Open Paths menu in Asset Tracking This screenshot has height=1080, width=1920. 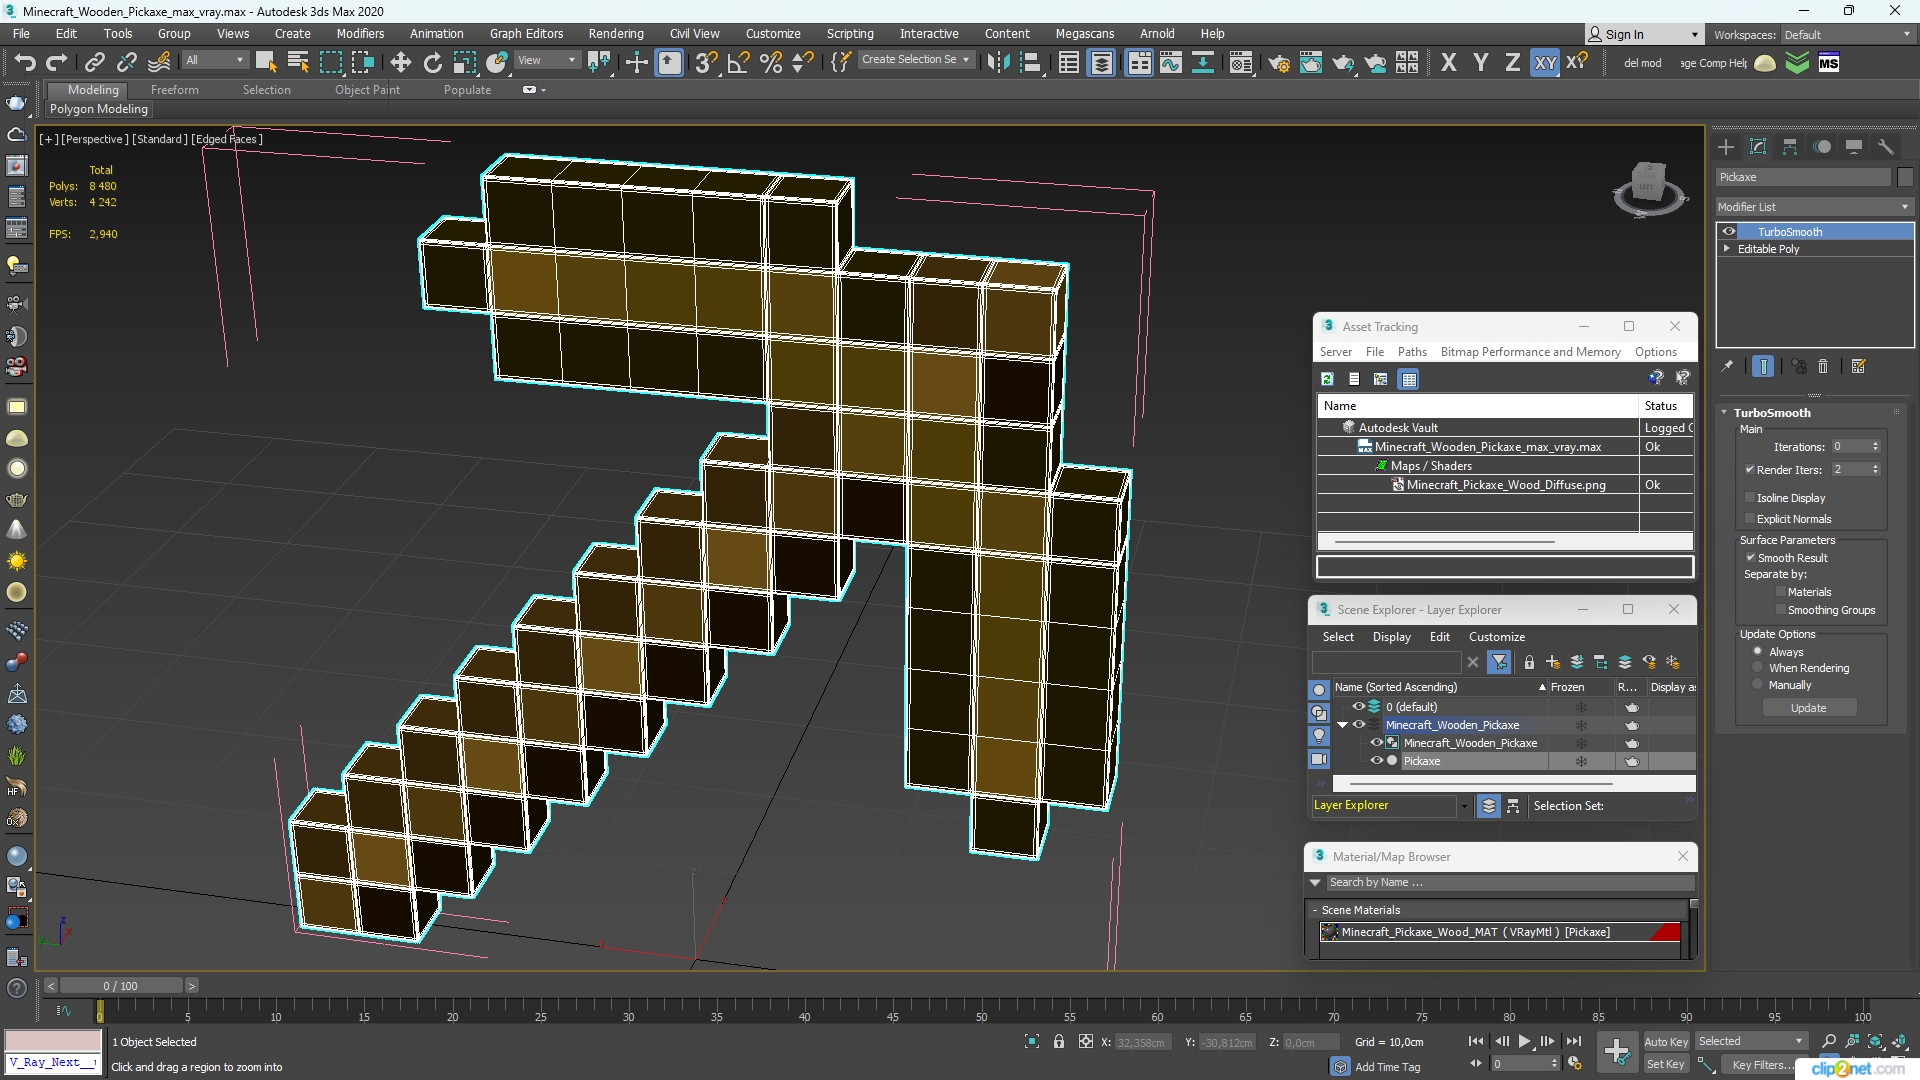click(1412, 352)
